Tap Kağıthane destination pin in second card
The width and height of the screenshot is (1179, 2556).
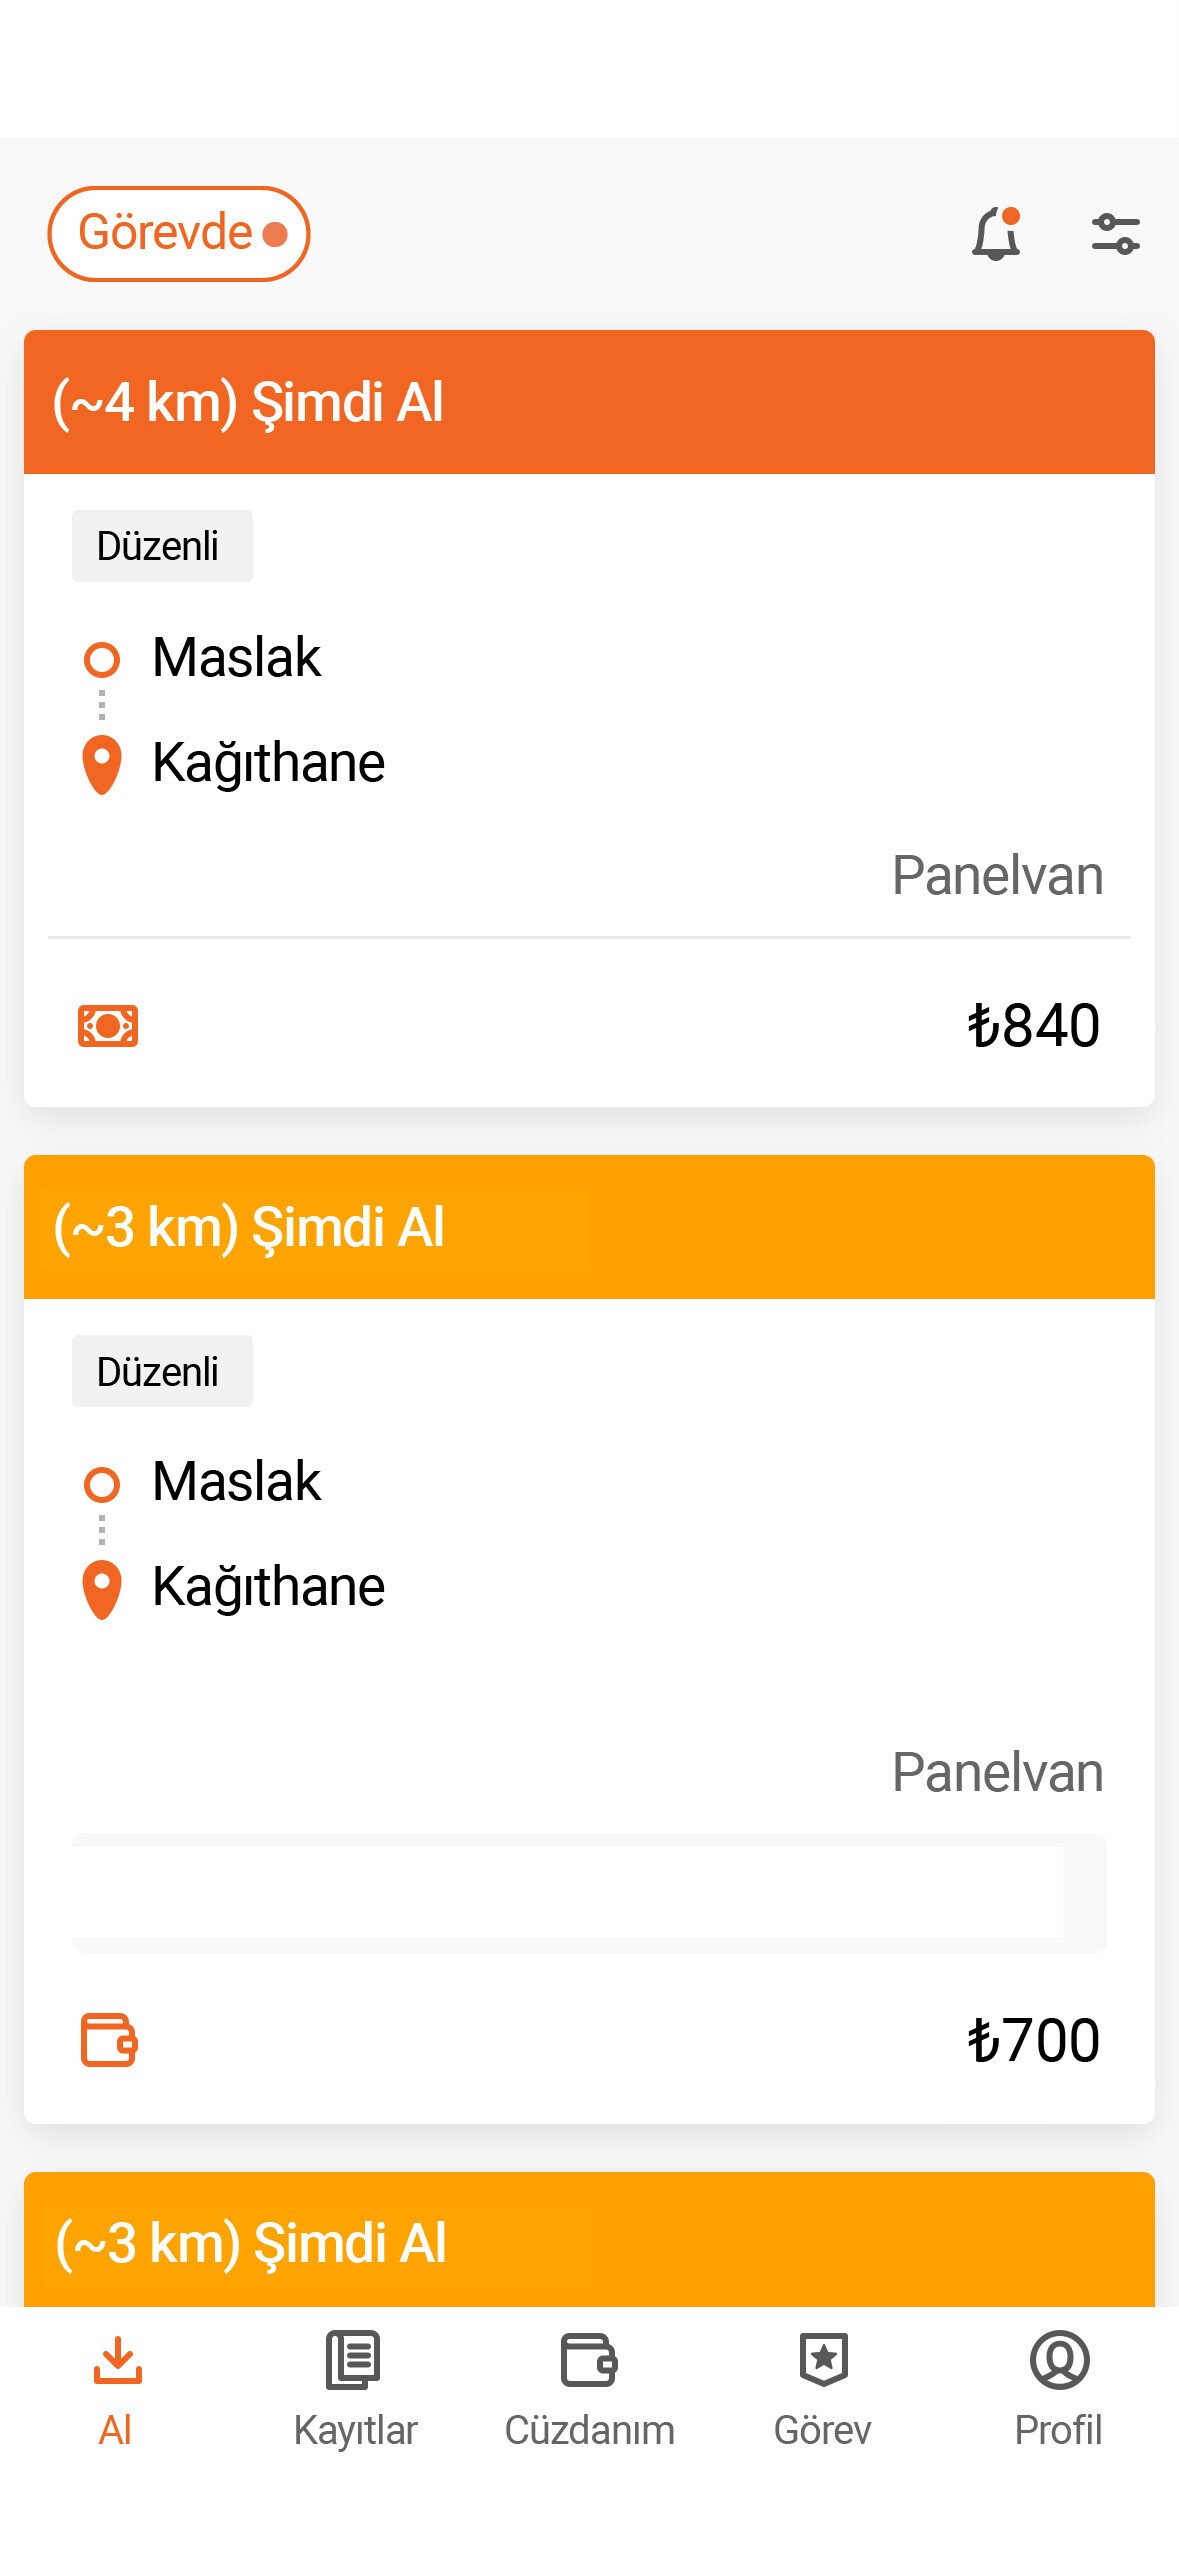click(x=101, y=1589)
